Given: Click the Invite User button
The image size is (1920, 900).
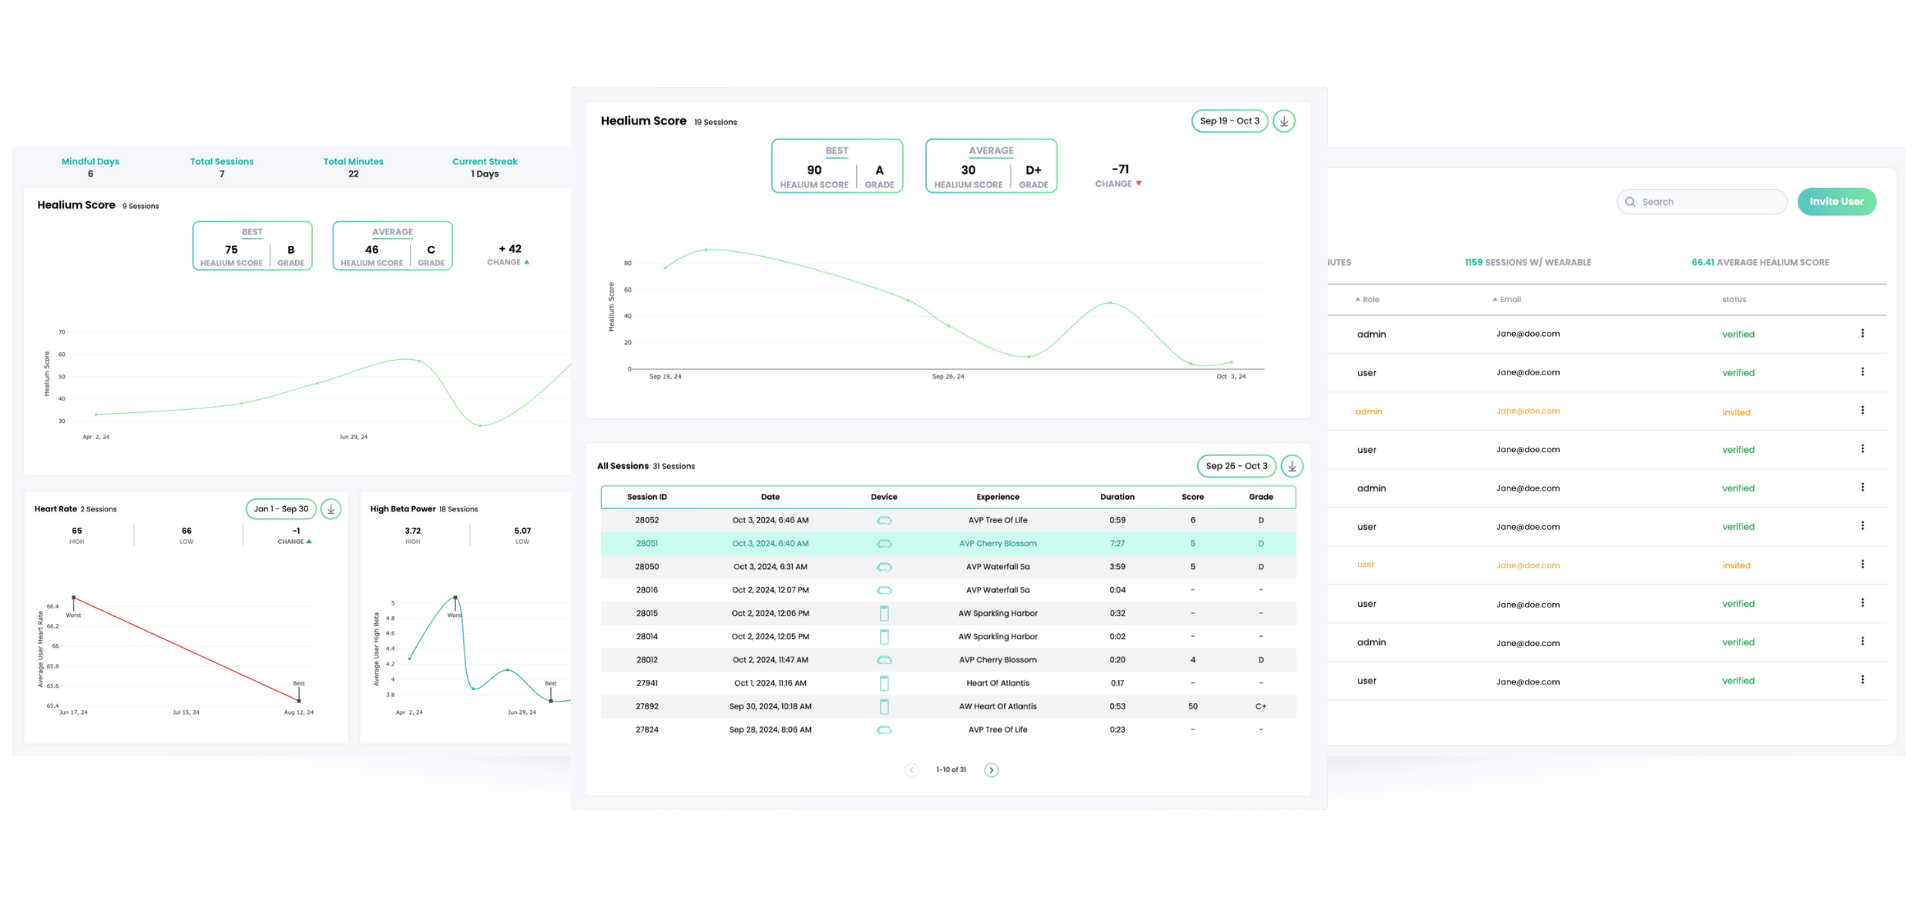Looking at the screenshot, I should click(x=1837, y=202).
